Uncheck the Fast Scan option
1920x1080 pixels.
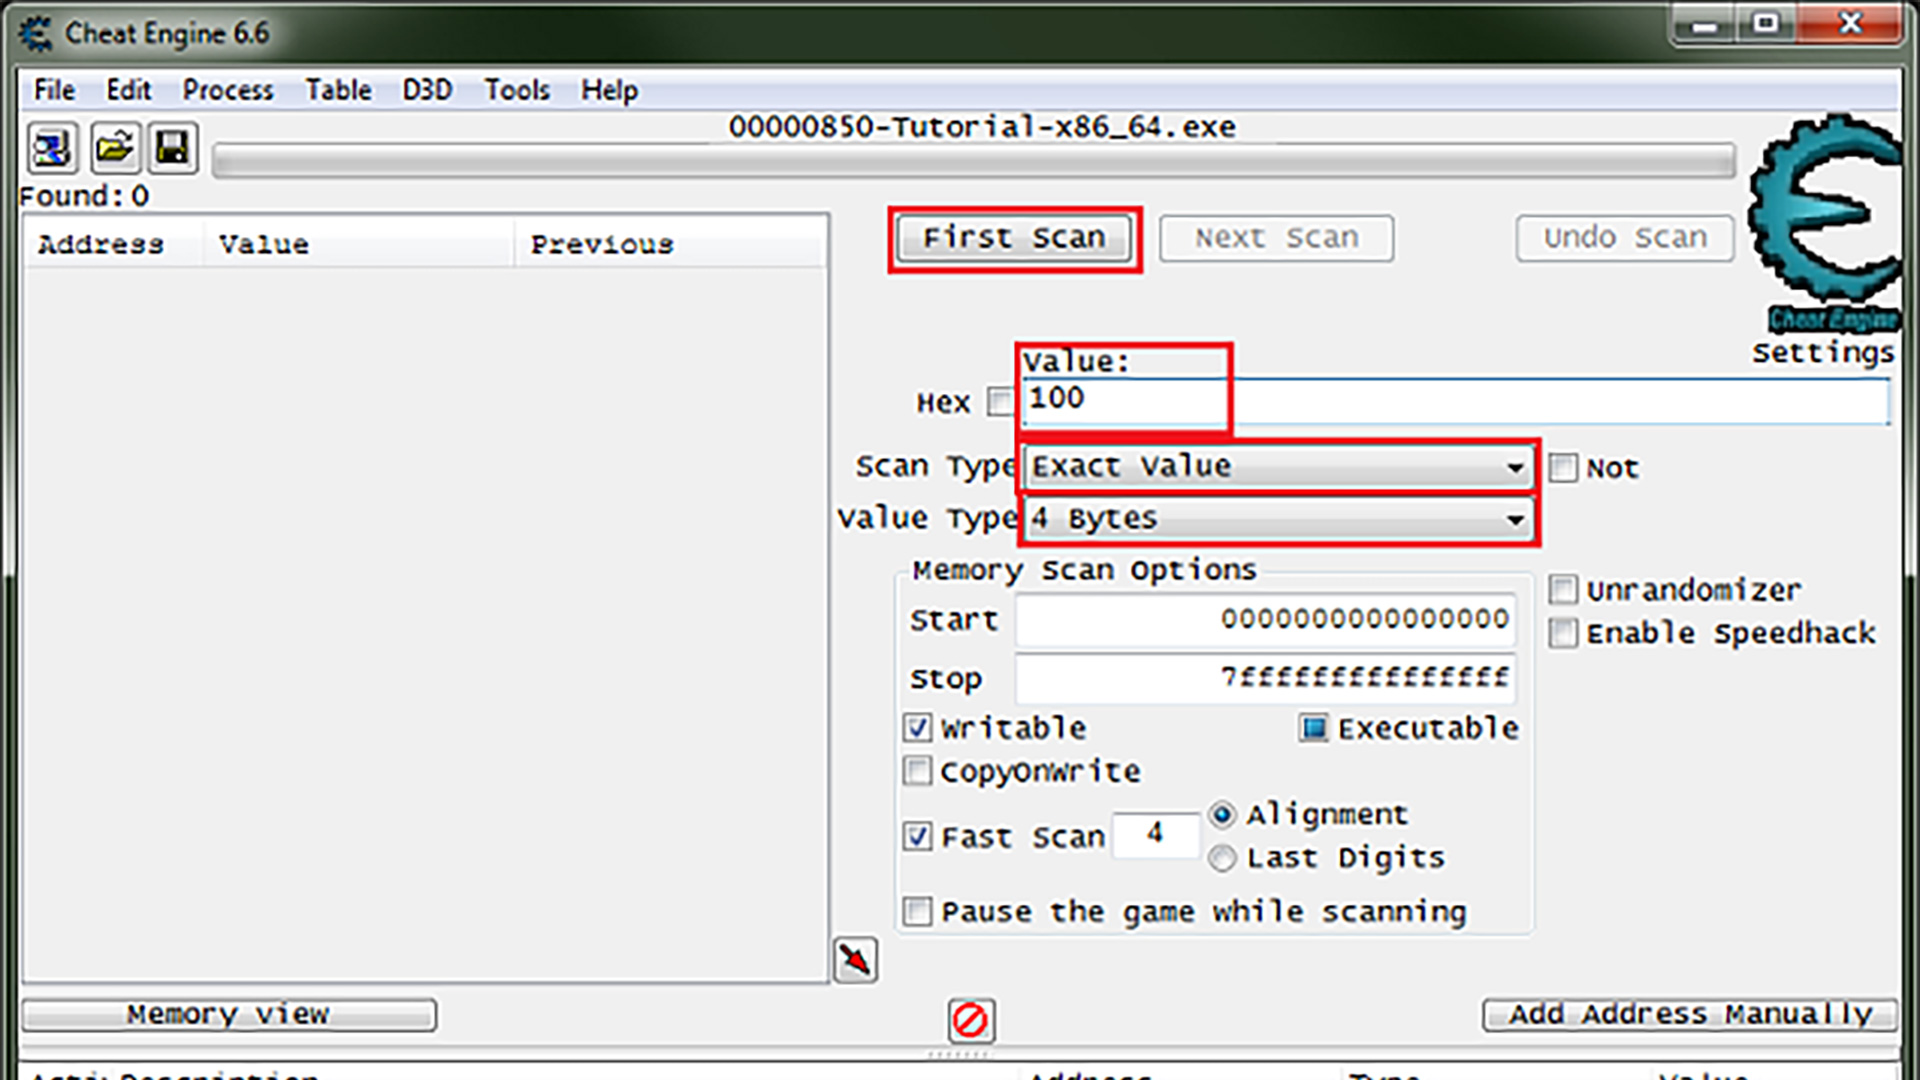tap(917, 836)
